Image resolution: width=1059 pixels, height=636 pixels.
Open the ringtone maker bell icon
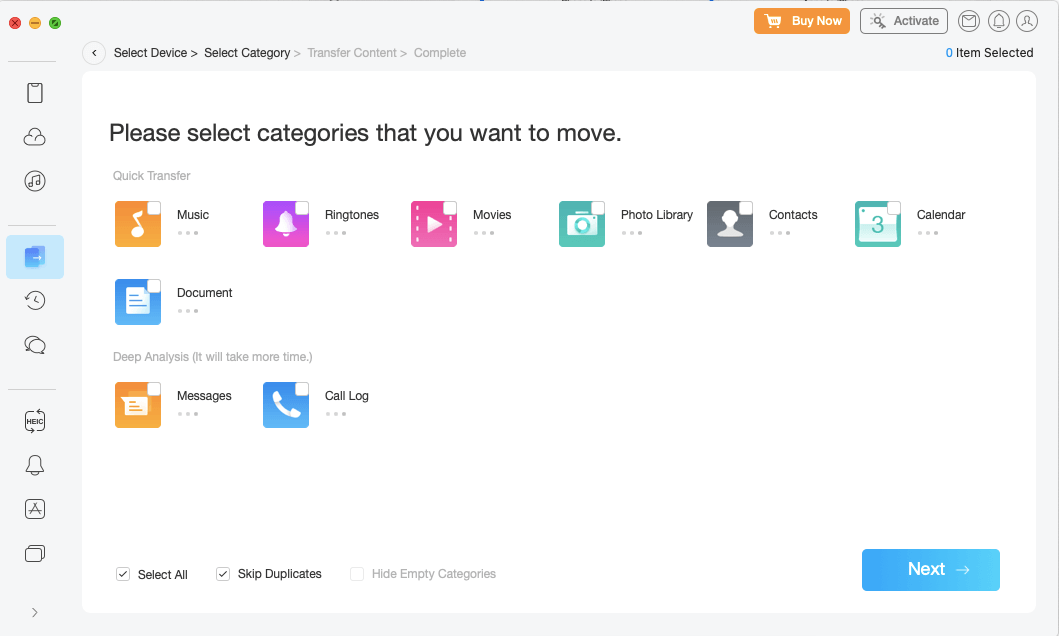pyautogui.click(x=35, y=465)
